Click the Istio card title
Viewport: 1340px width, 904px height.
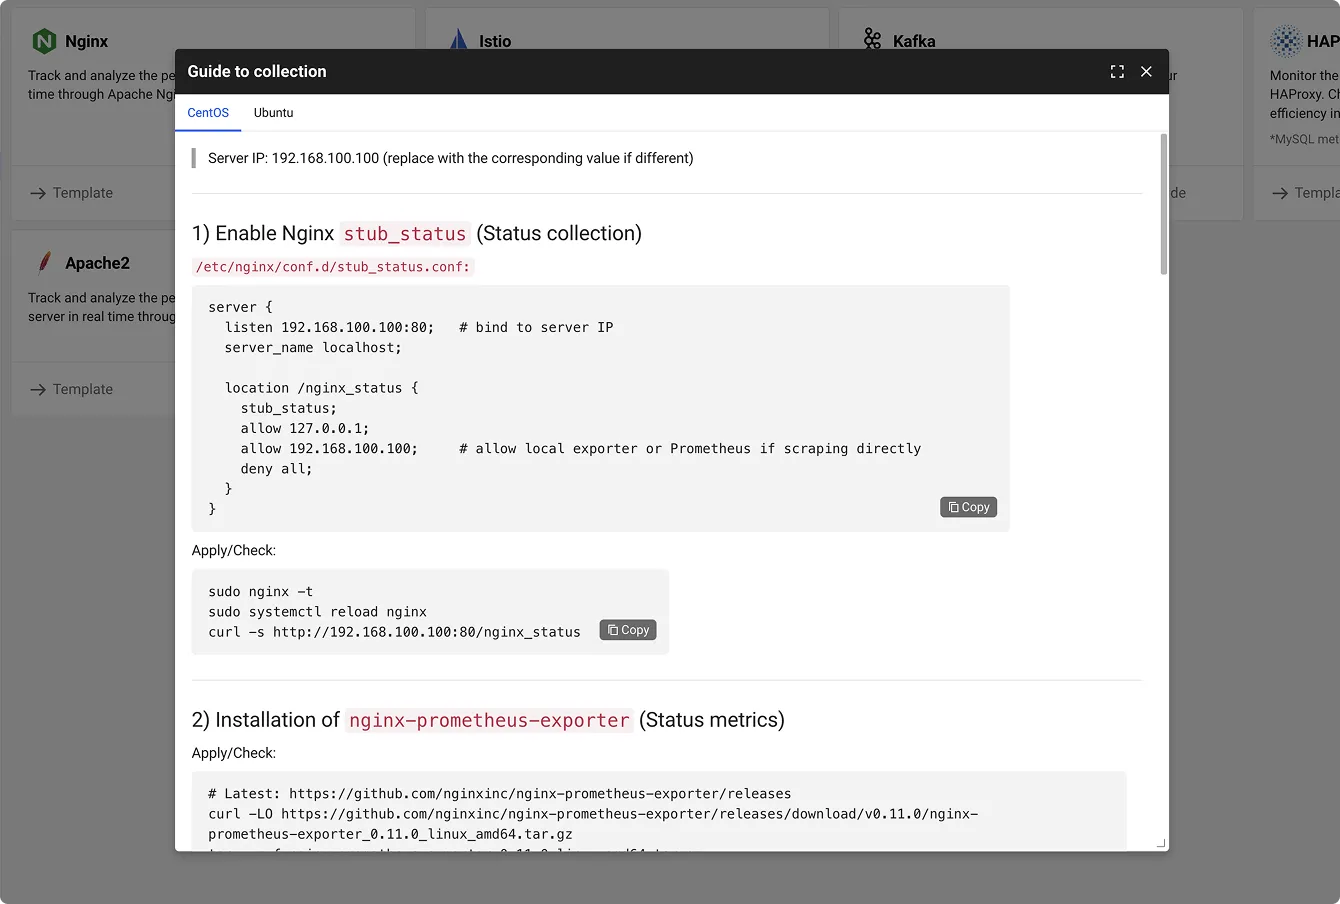pos(495,41)
